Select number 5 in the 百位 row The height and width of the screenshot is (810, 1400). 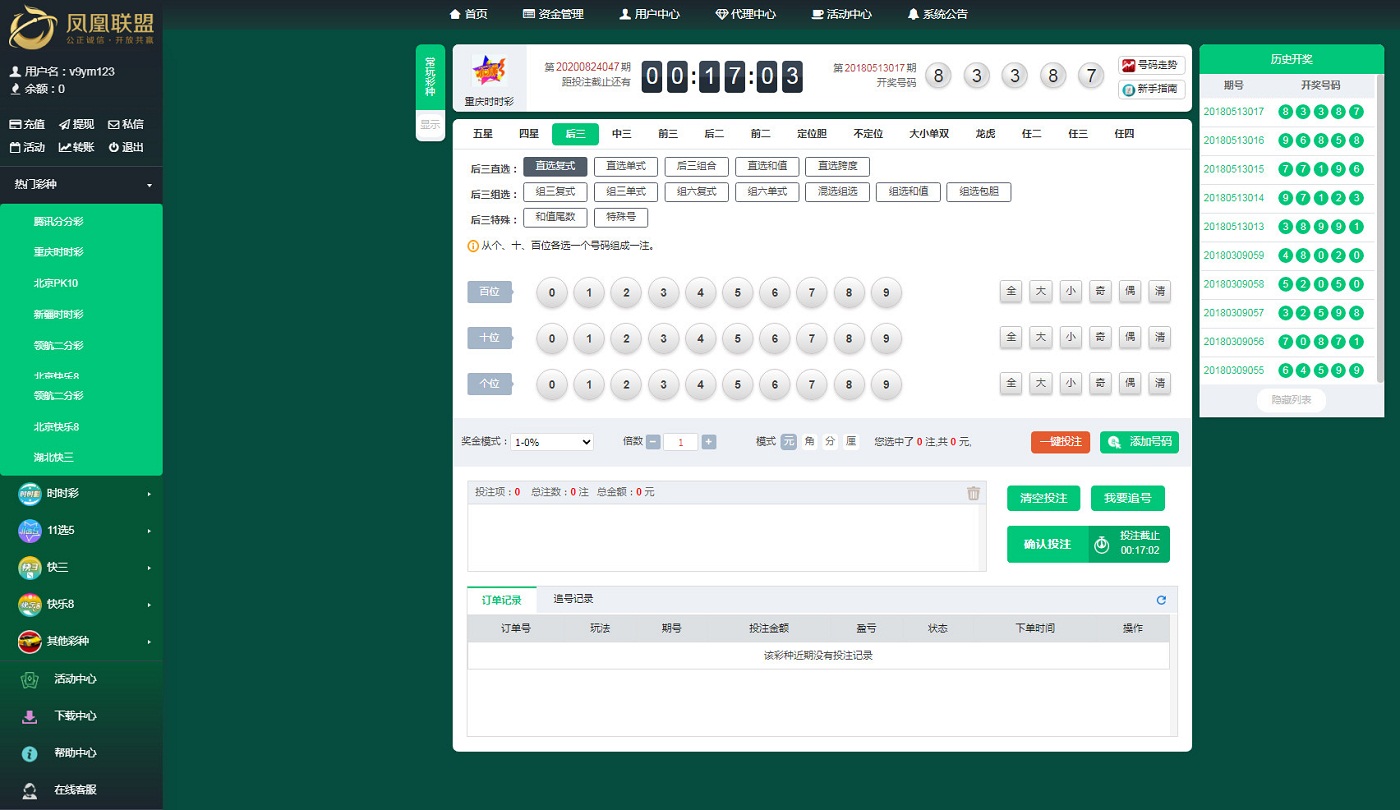[x=737, y=293]
